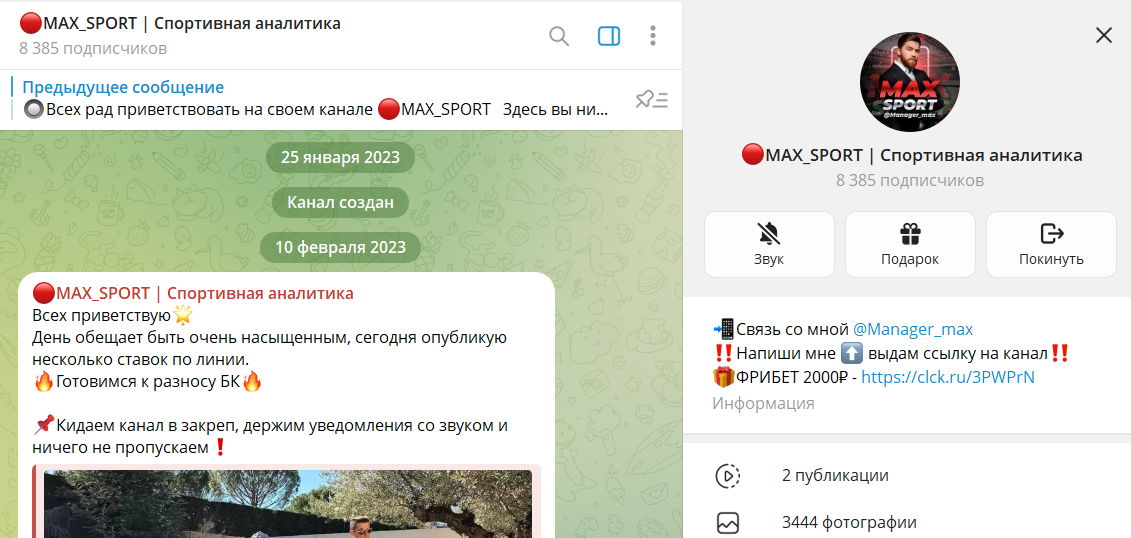The image size is (1131, 538).
Task: Click the 8 385 подписчиков count in header
Action: [93, 48]
